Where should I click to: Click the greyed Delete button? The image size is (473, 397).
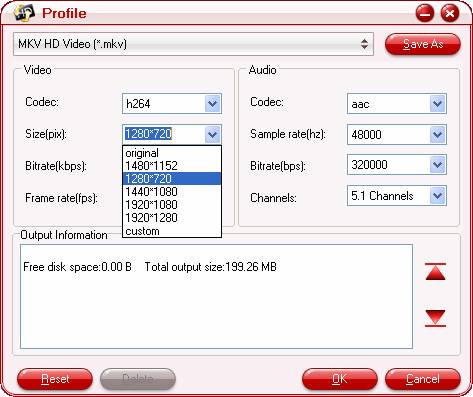[138, 379]
